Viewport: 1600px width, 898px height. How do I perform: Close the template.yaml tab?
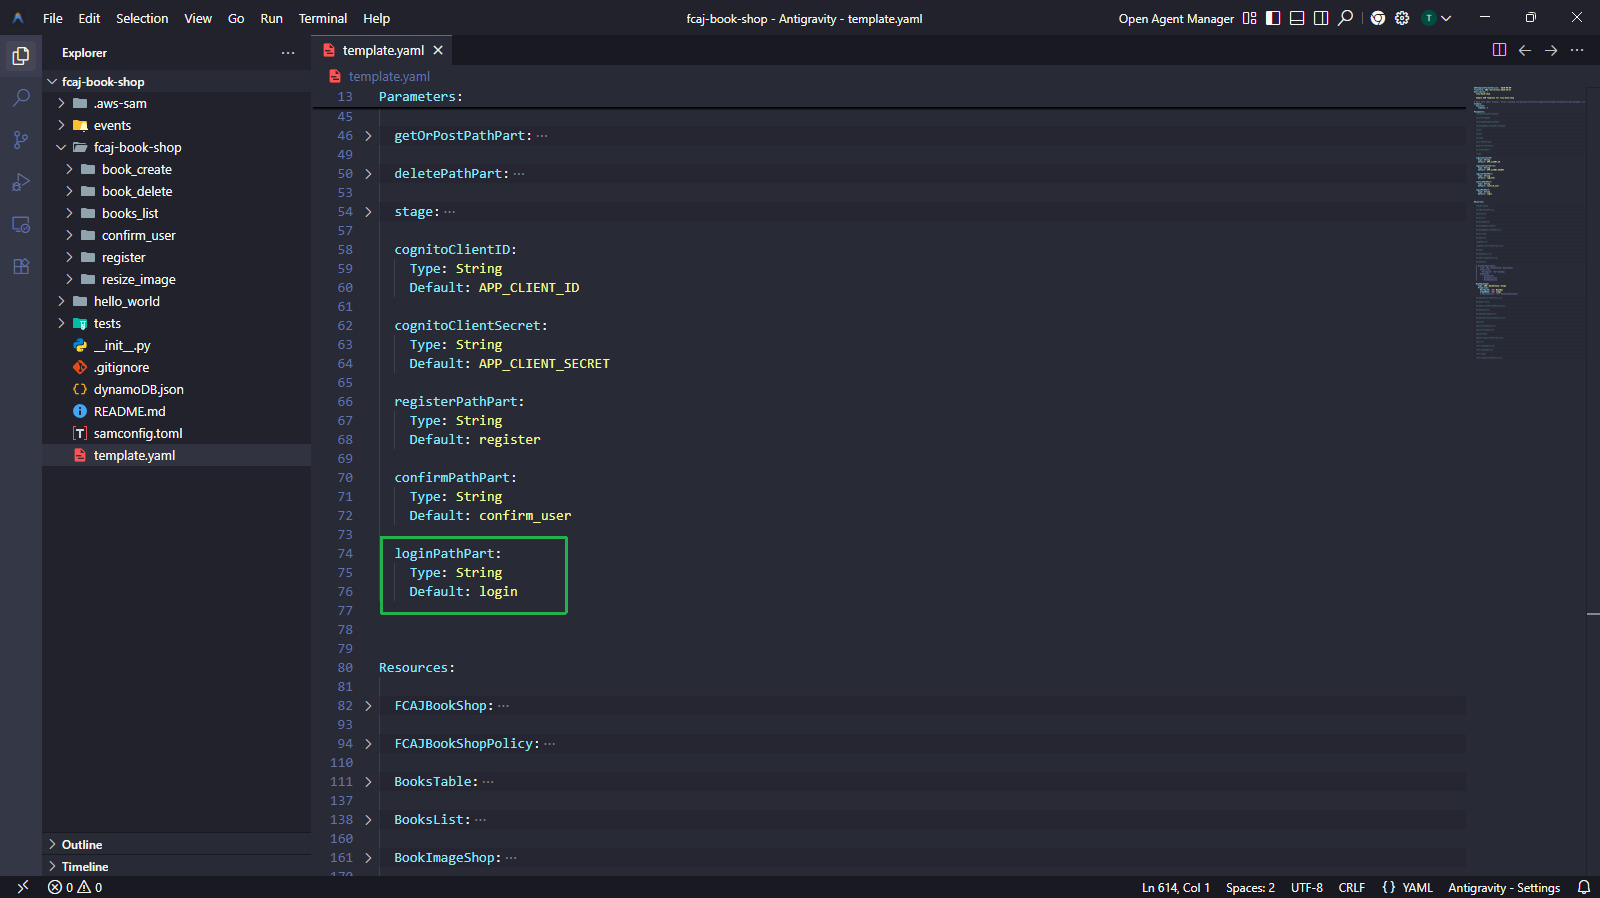[438, 50]
